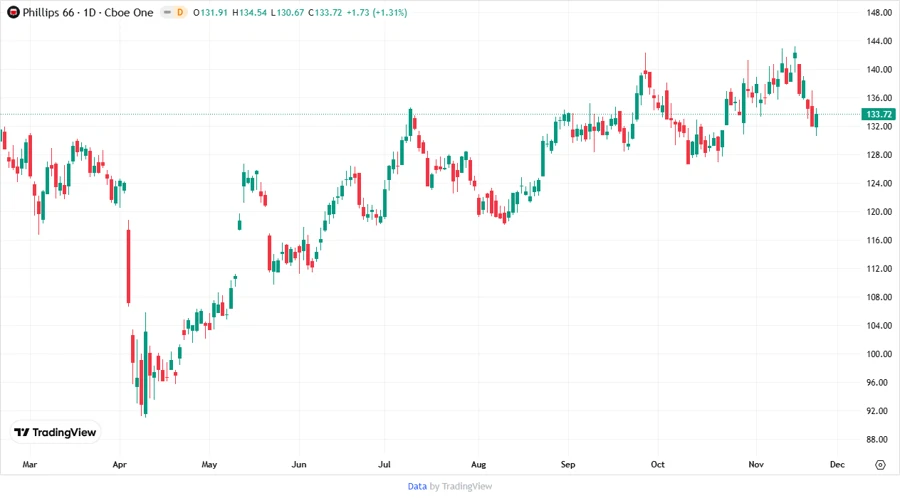Click the Mar label on the time axis
Image resolution: width=900 pixels, height=498 pixels.
click(30, 465)
